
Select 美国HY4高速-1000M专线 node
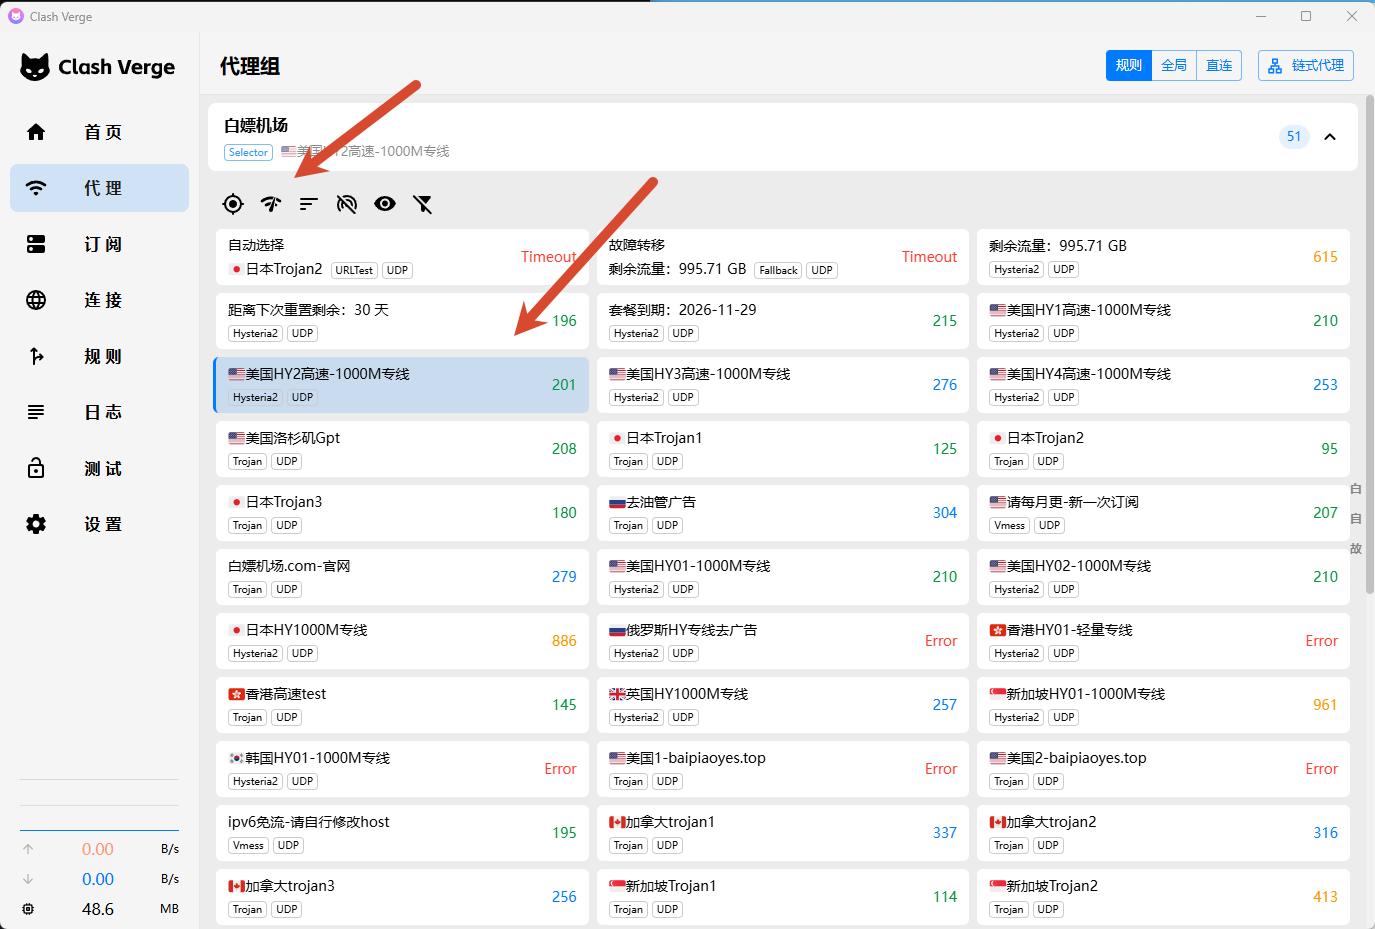1163,385
